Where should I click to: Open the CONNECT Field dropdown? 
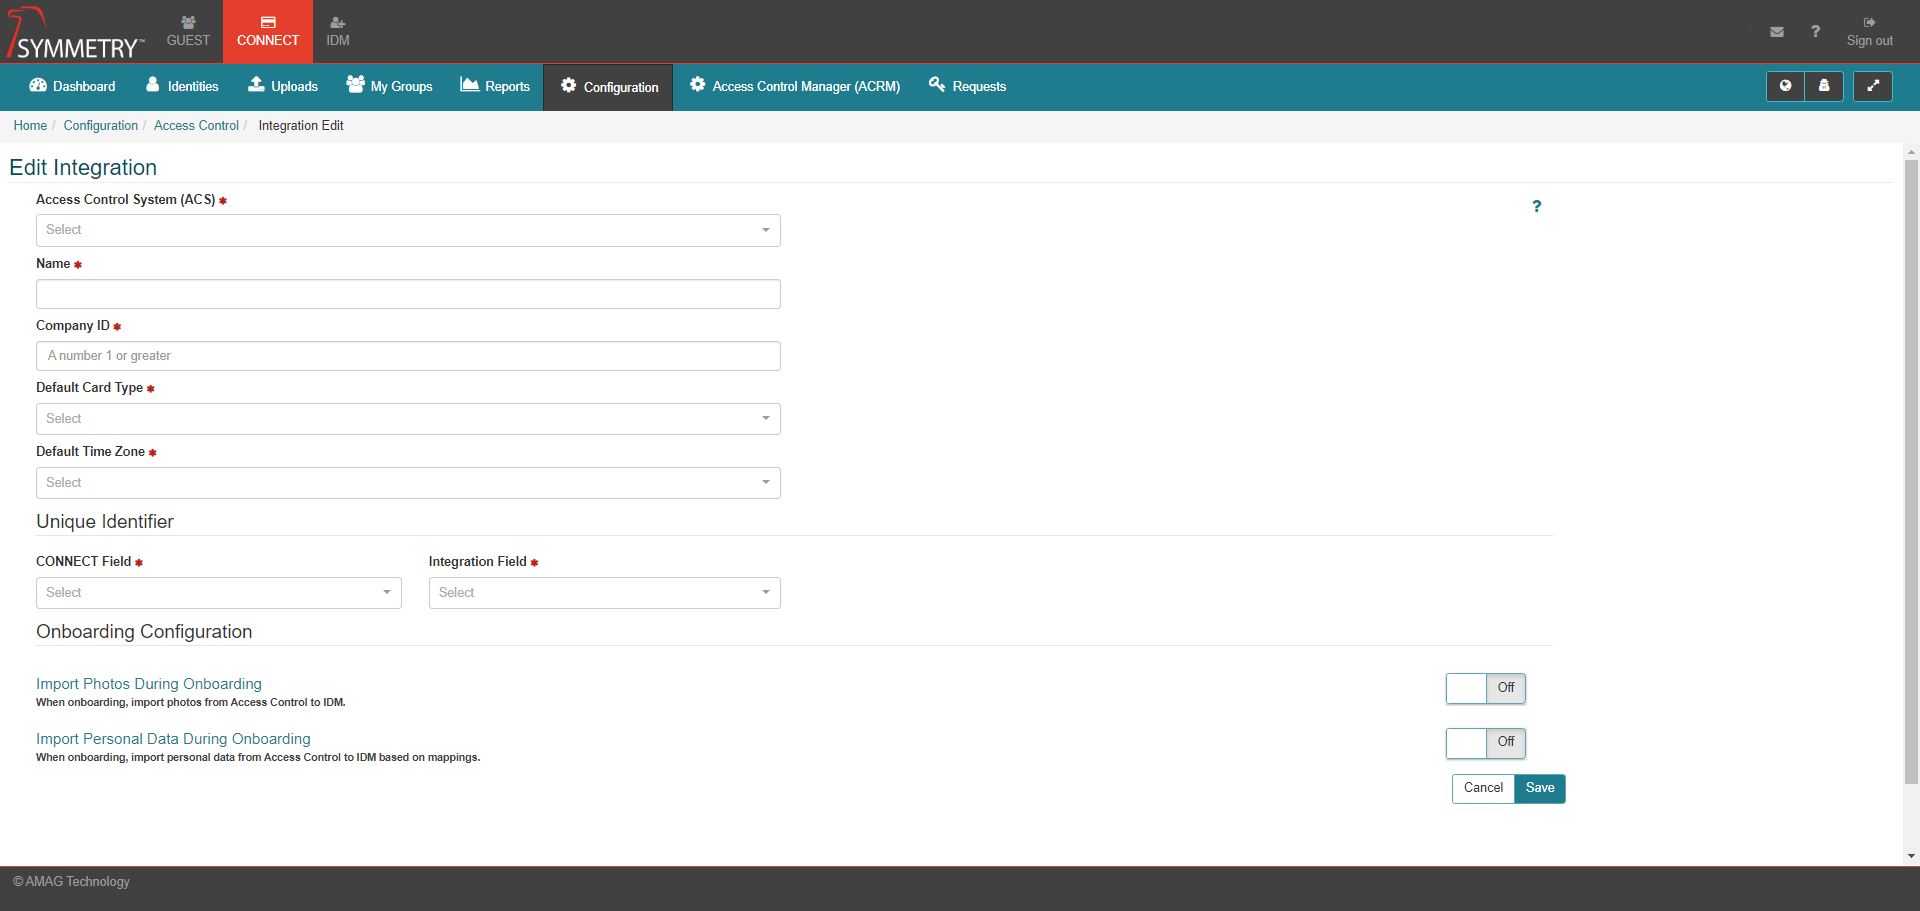(219, 593)
